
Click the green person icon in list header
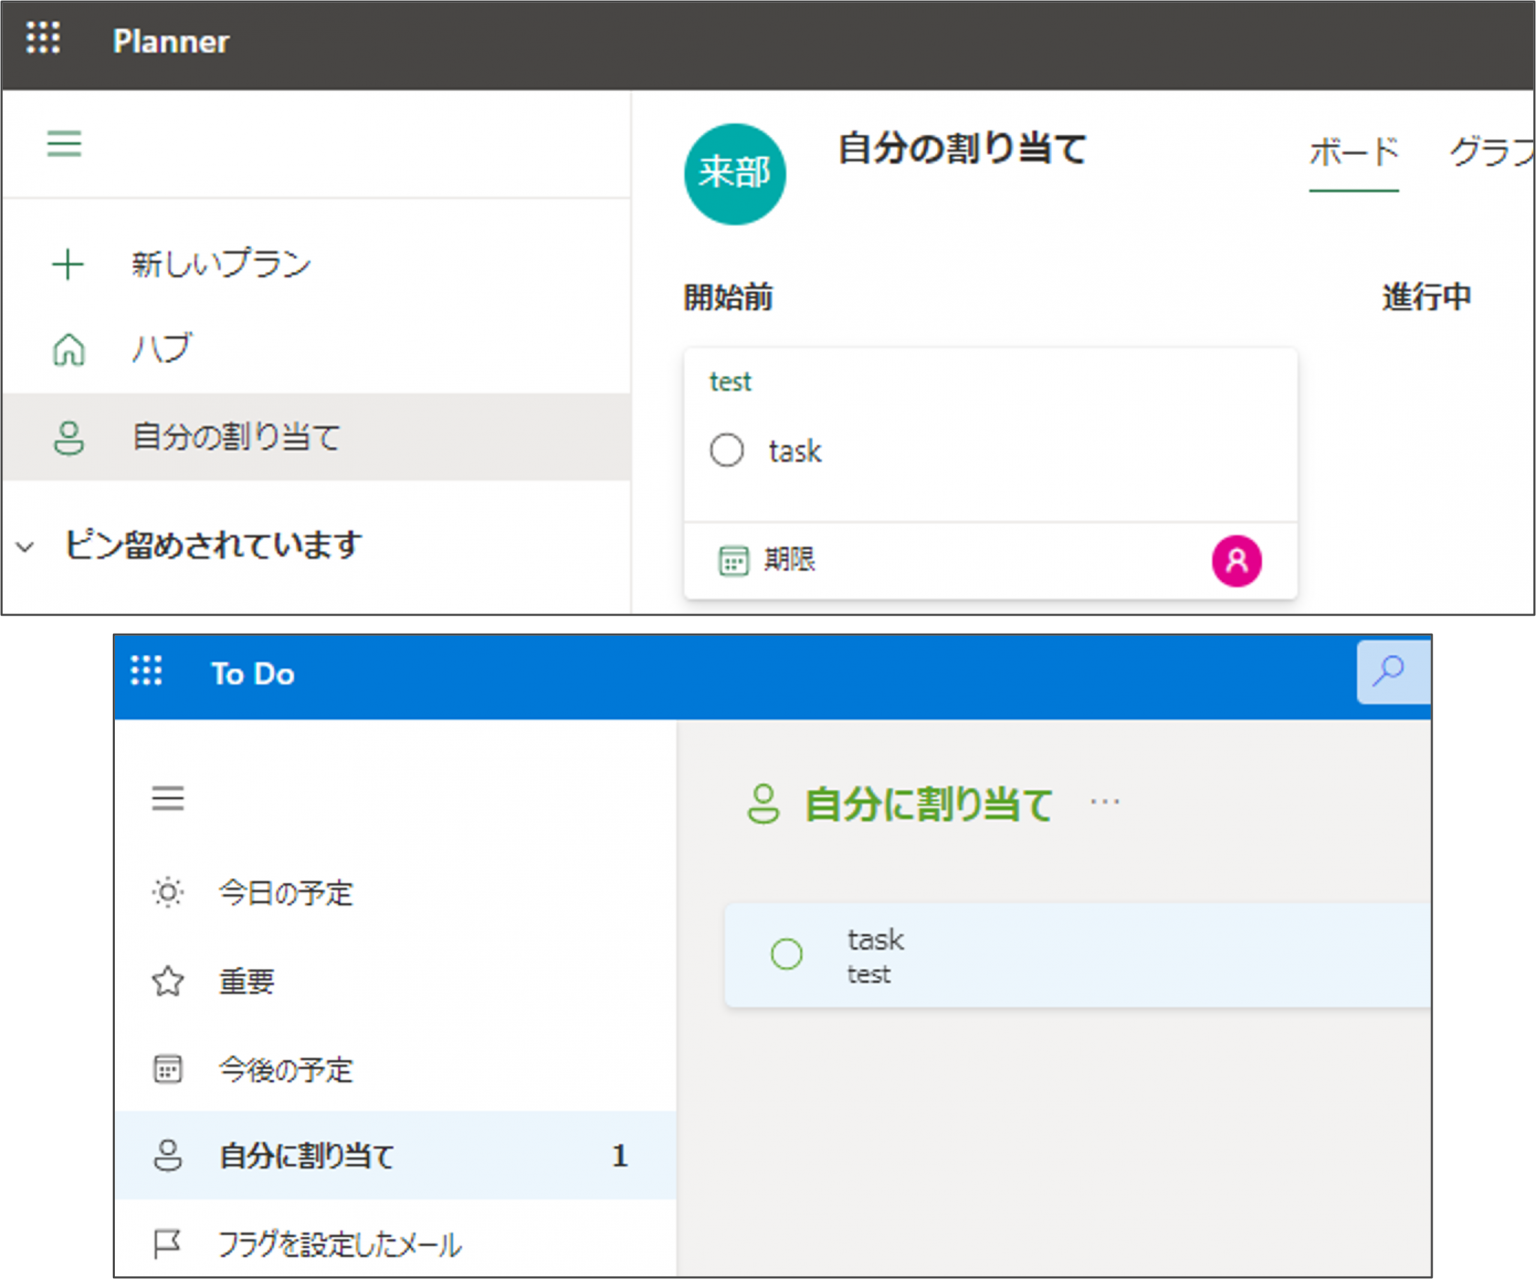763,804
